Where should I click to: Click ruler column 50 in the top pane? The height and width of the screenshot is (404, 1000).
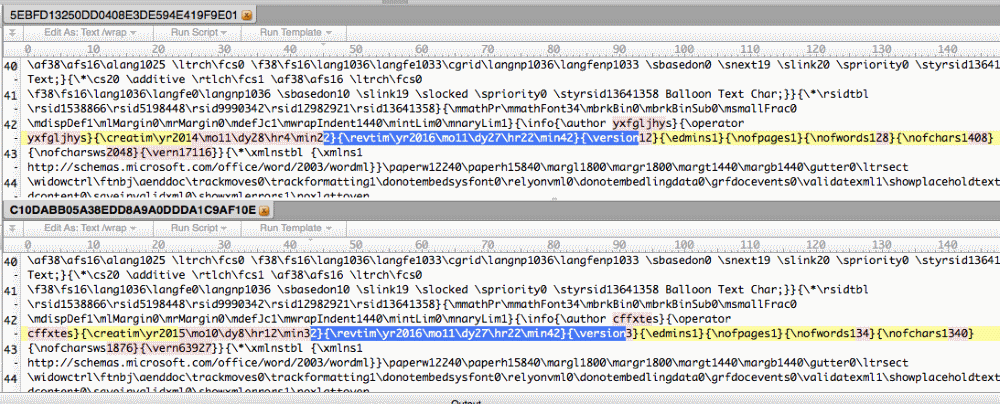[356, 49]
